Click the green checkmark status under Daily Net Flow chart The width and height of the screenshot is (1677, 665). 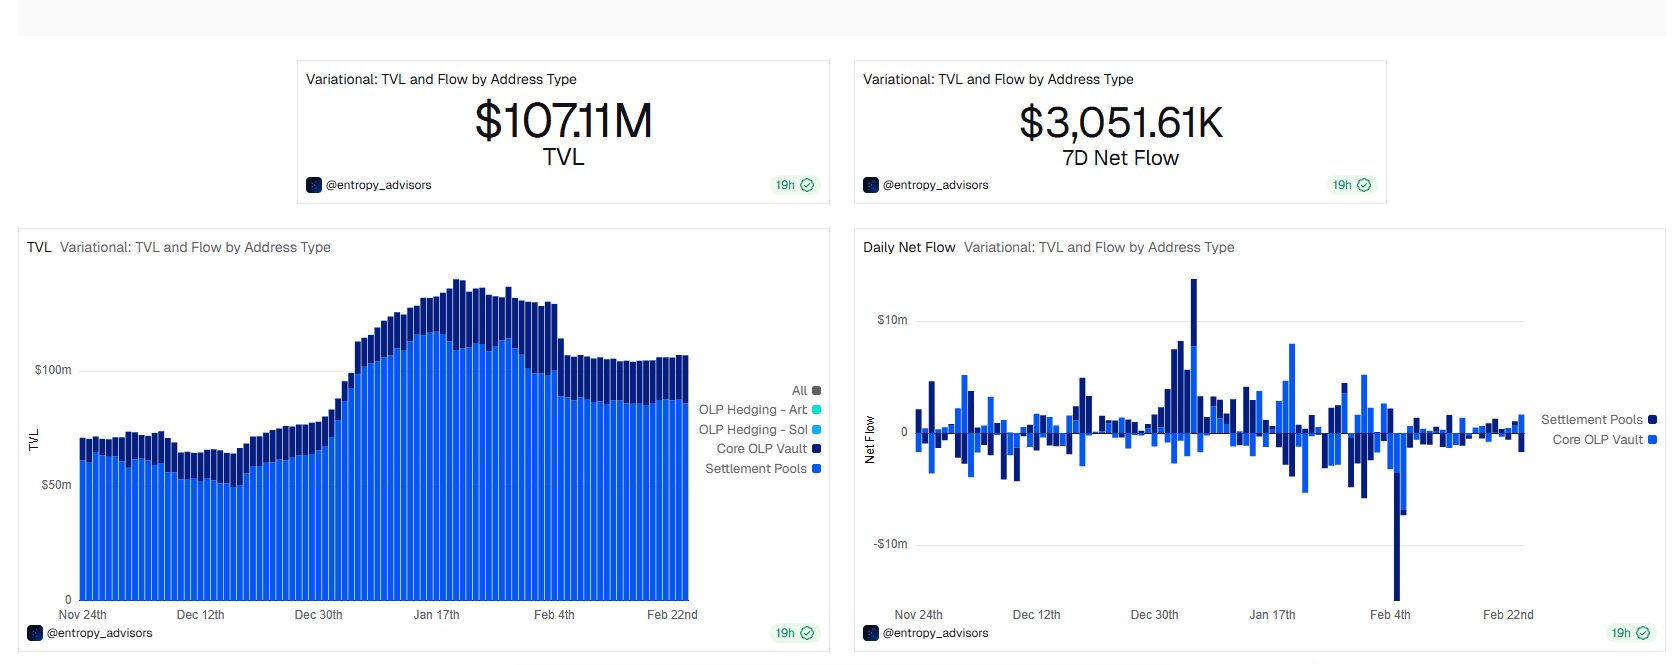click(x=1643, y=633)
